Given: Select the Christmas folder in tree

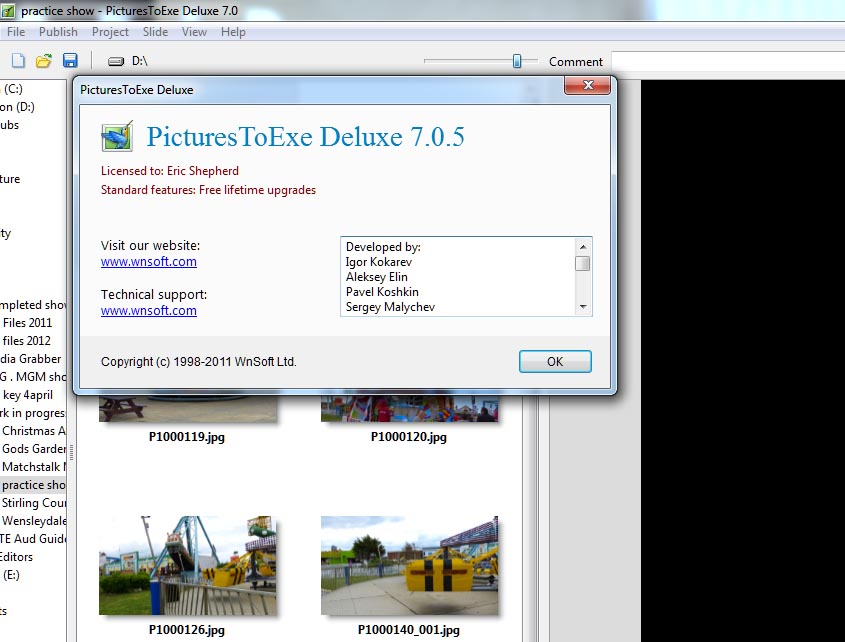Looking at the screenshot, I should pyautogui.click(x=34, y=431).
